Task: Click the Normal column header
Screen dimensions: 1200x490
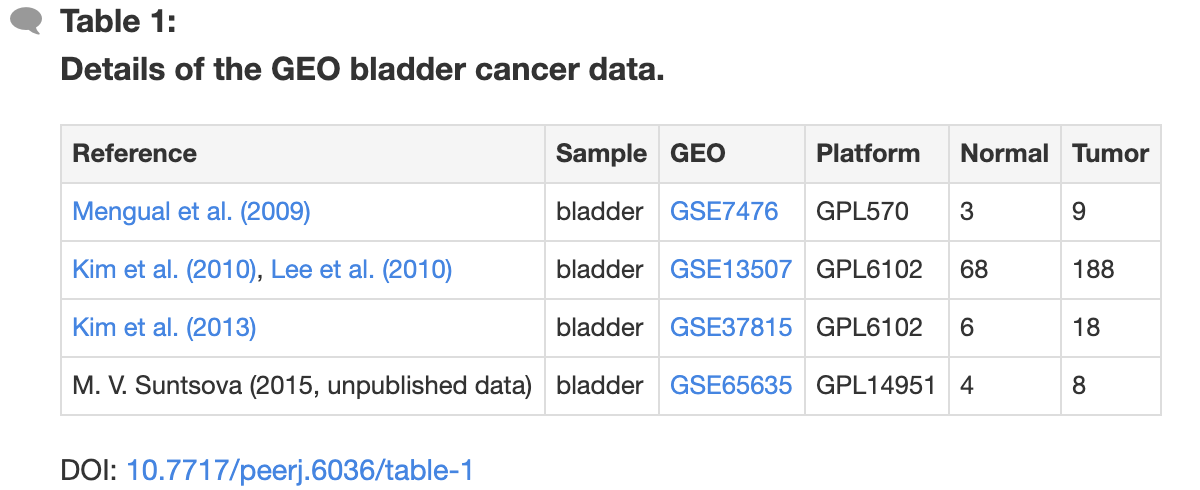Action: click(x=1005, y=154)
